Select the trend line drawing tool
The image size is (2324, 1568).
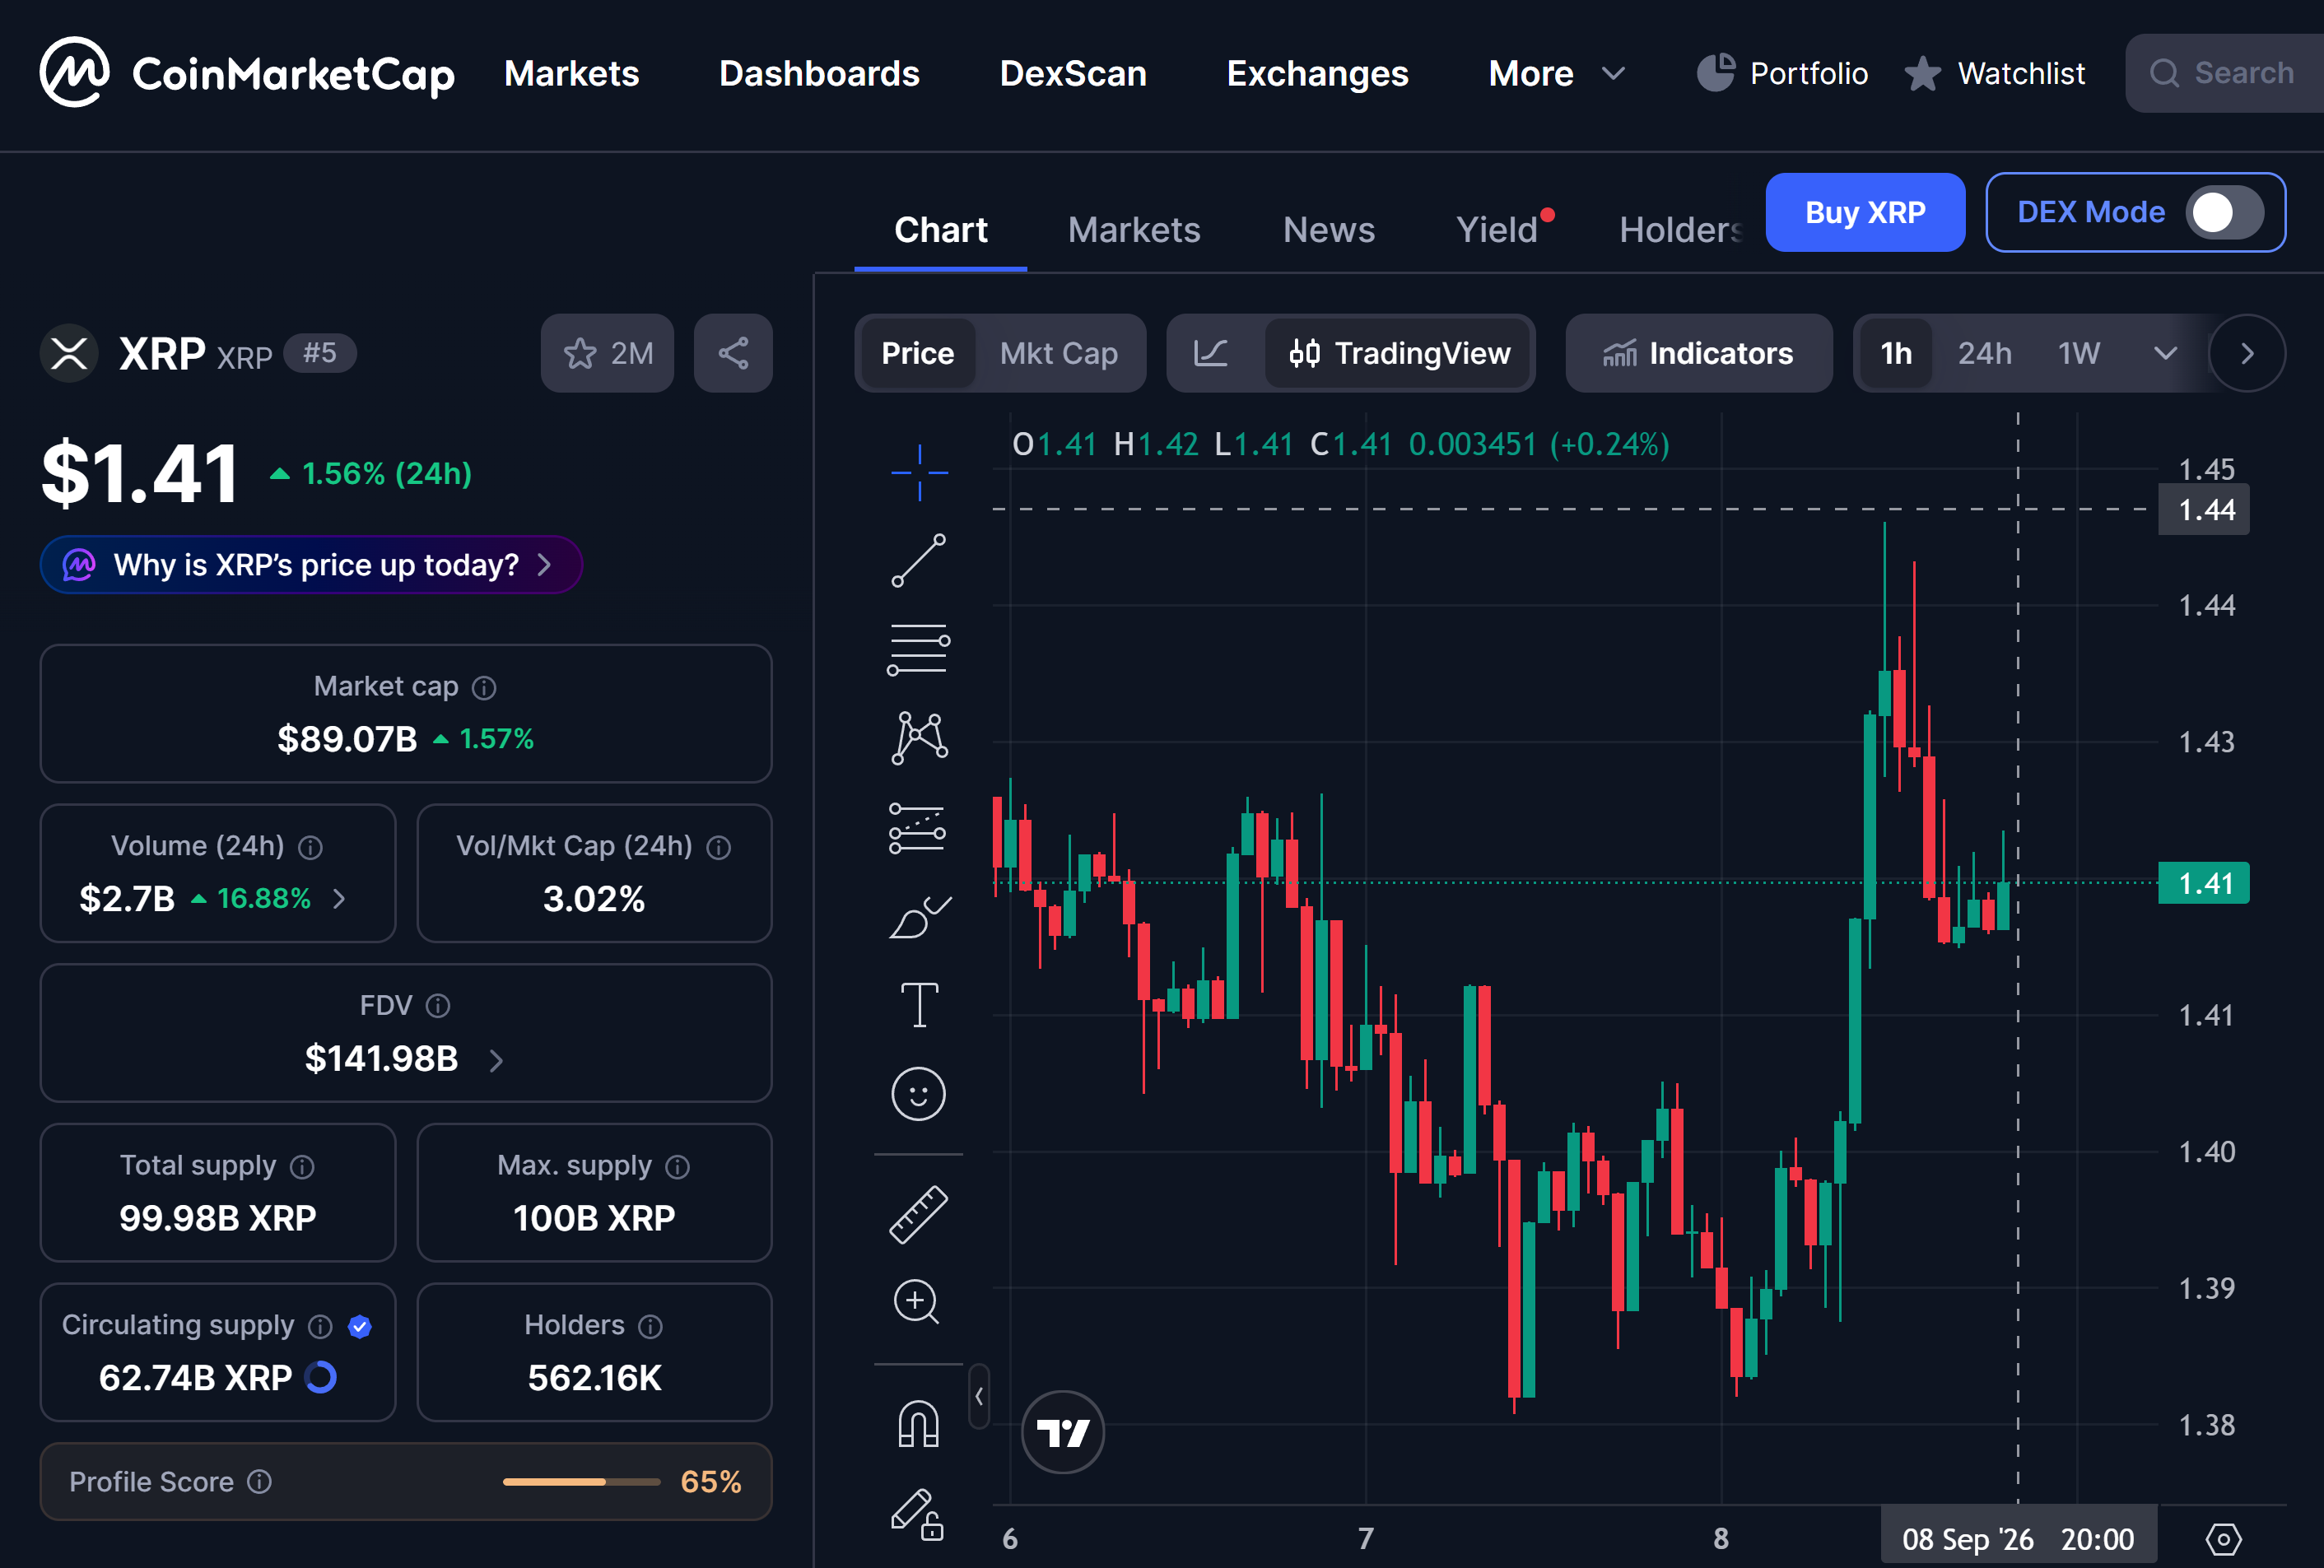[918, 560]
